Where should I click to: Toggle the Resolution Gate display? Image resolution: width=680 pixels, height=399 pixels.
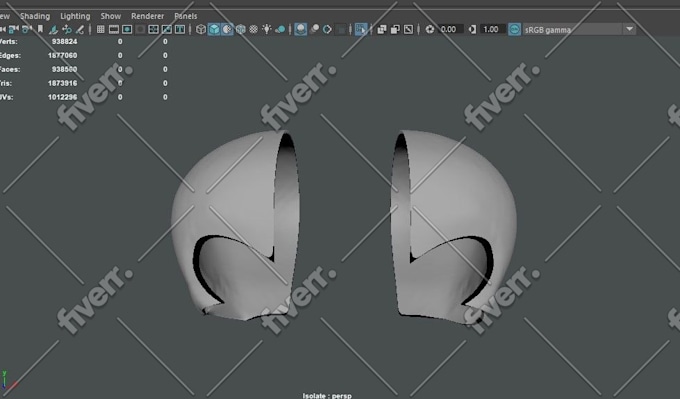[x=127, y=29]
